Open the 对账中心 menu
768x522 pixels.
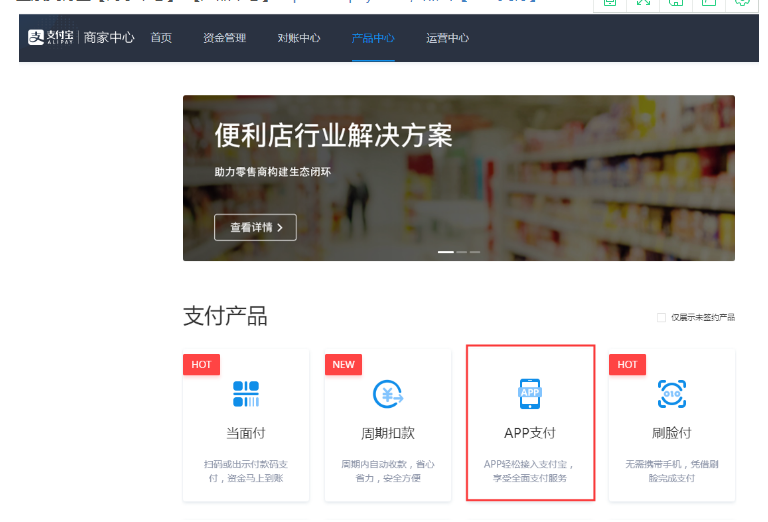coord(299,38)
